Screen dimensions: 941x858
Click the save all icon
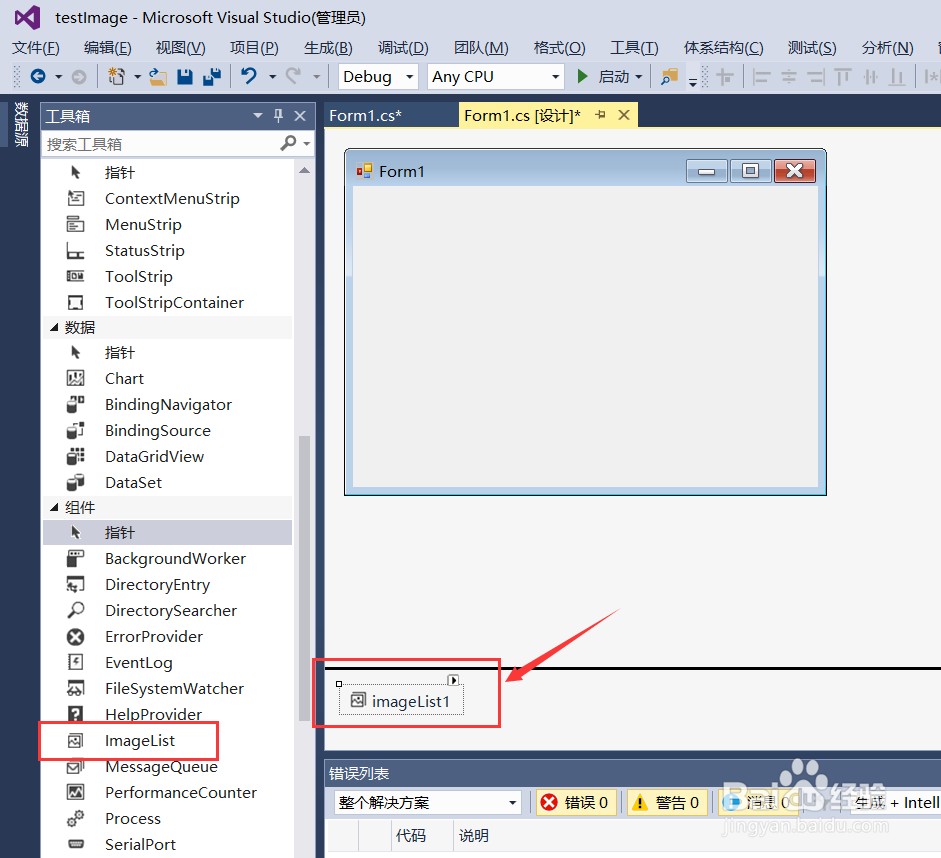tap(212, 76)
